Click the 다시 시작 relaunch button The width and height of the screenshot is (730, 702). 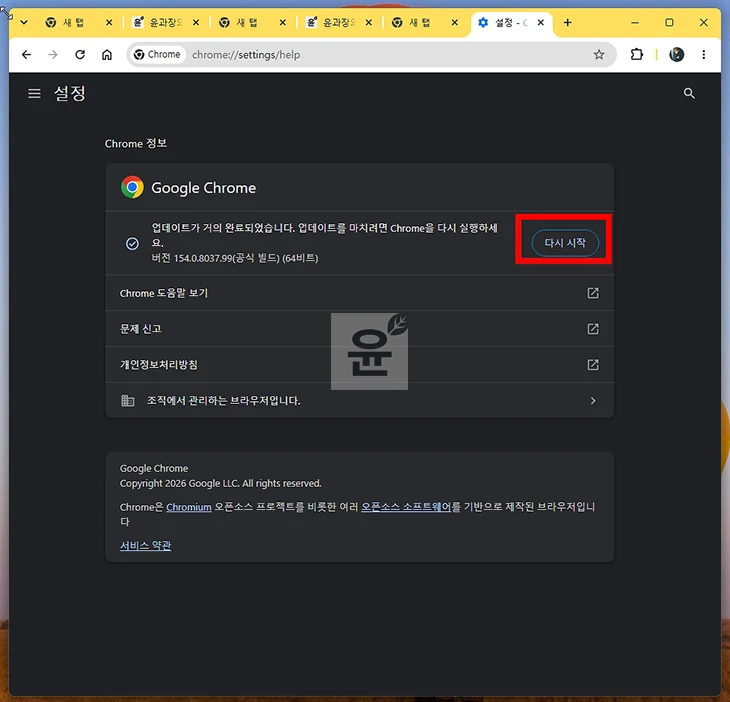565,243
